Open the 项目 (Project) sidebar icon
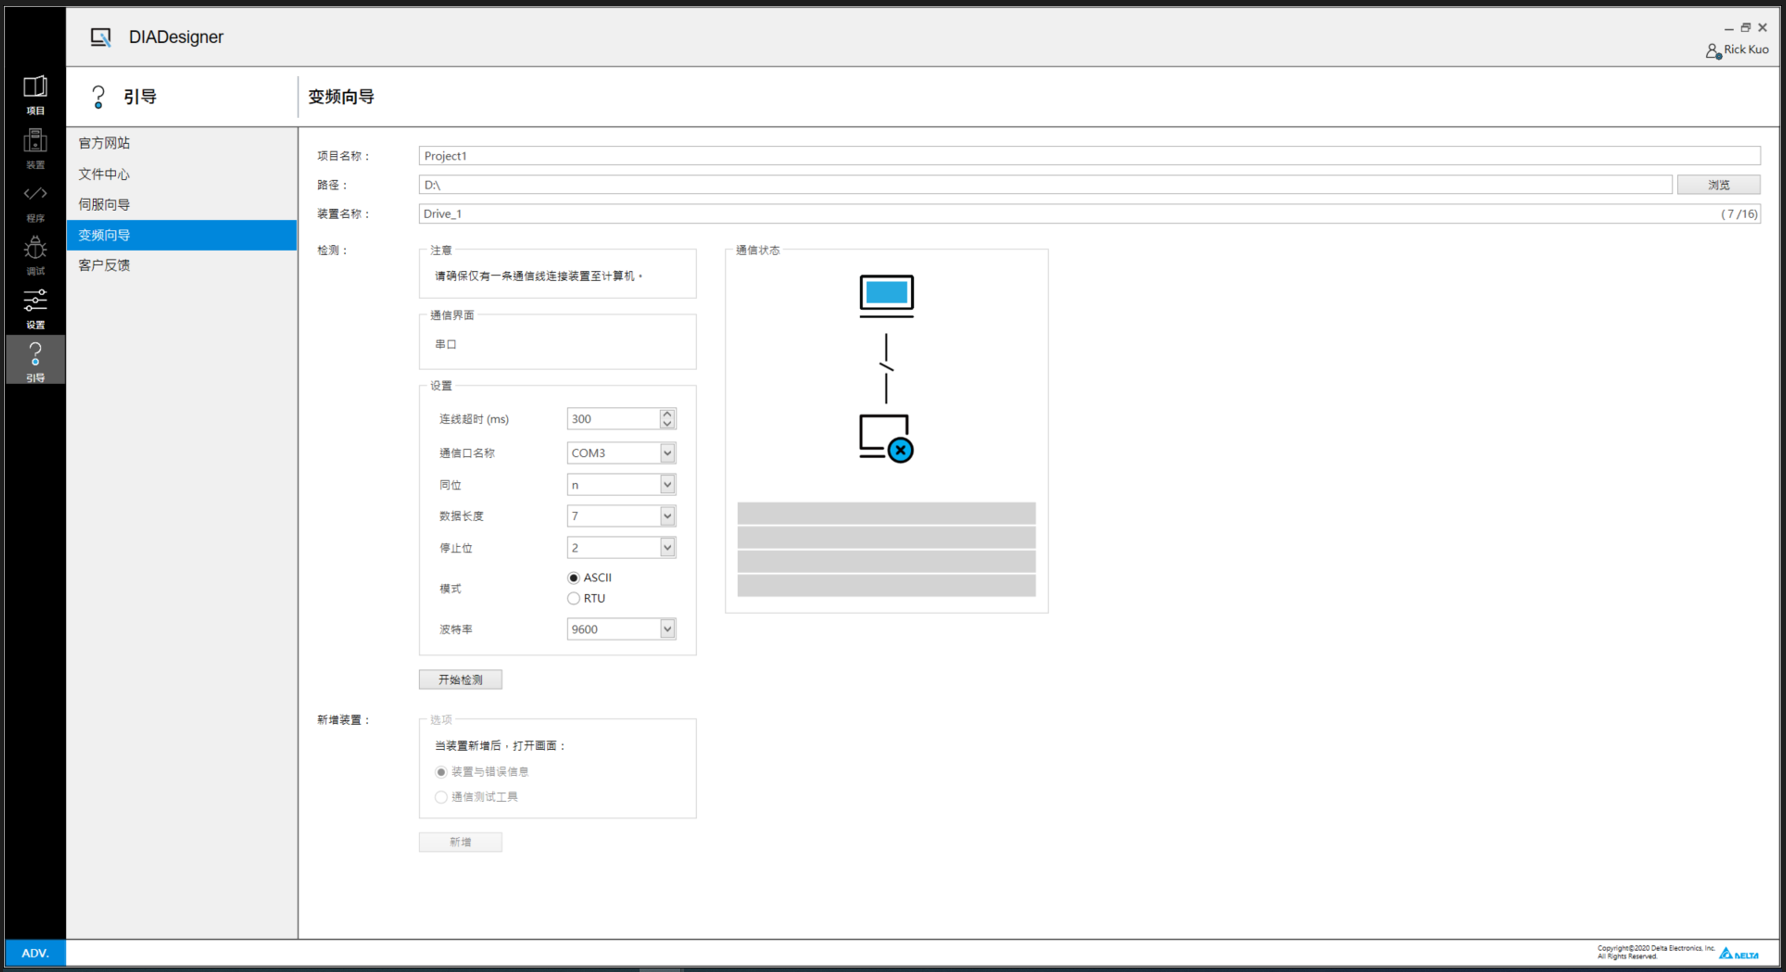Viewport: 1786px width, 972px height. click(x=35, y=94)
